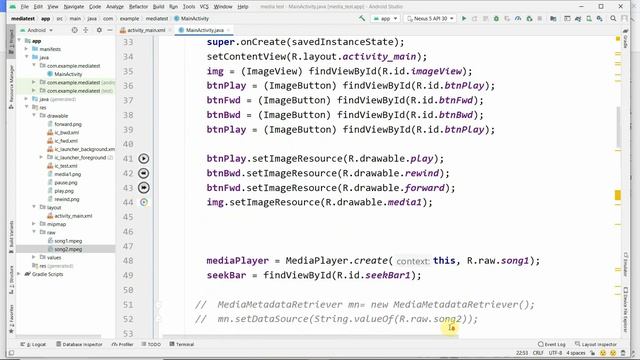This screenshot has height=360, width=640.
Task: Click the forward gutter icon on line 43
Action: [x=144, y=188]
